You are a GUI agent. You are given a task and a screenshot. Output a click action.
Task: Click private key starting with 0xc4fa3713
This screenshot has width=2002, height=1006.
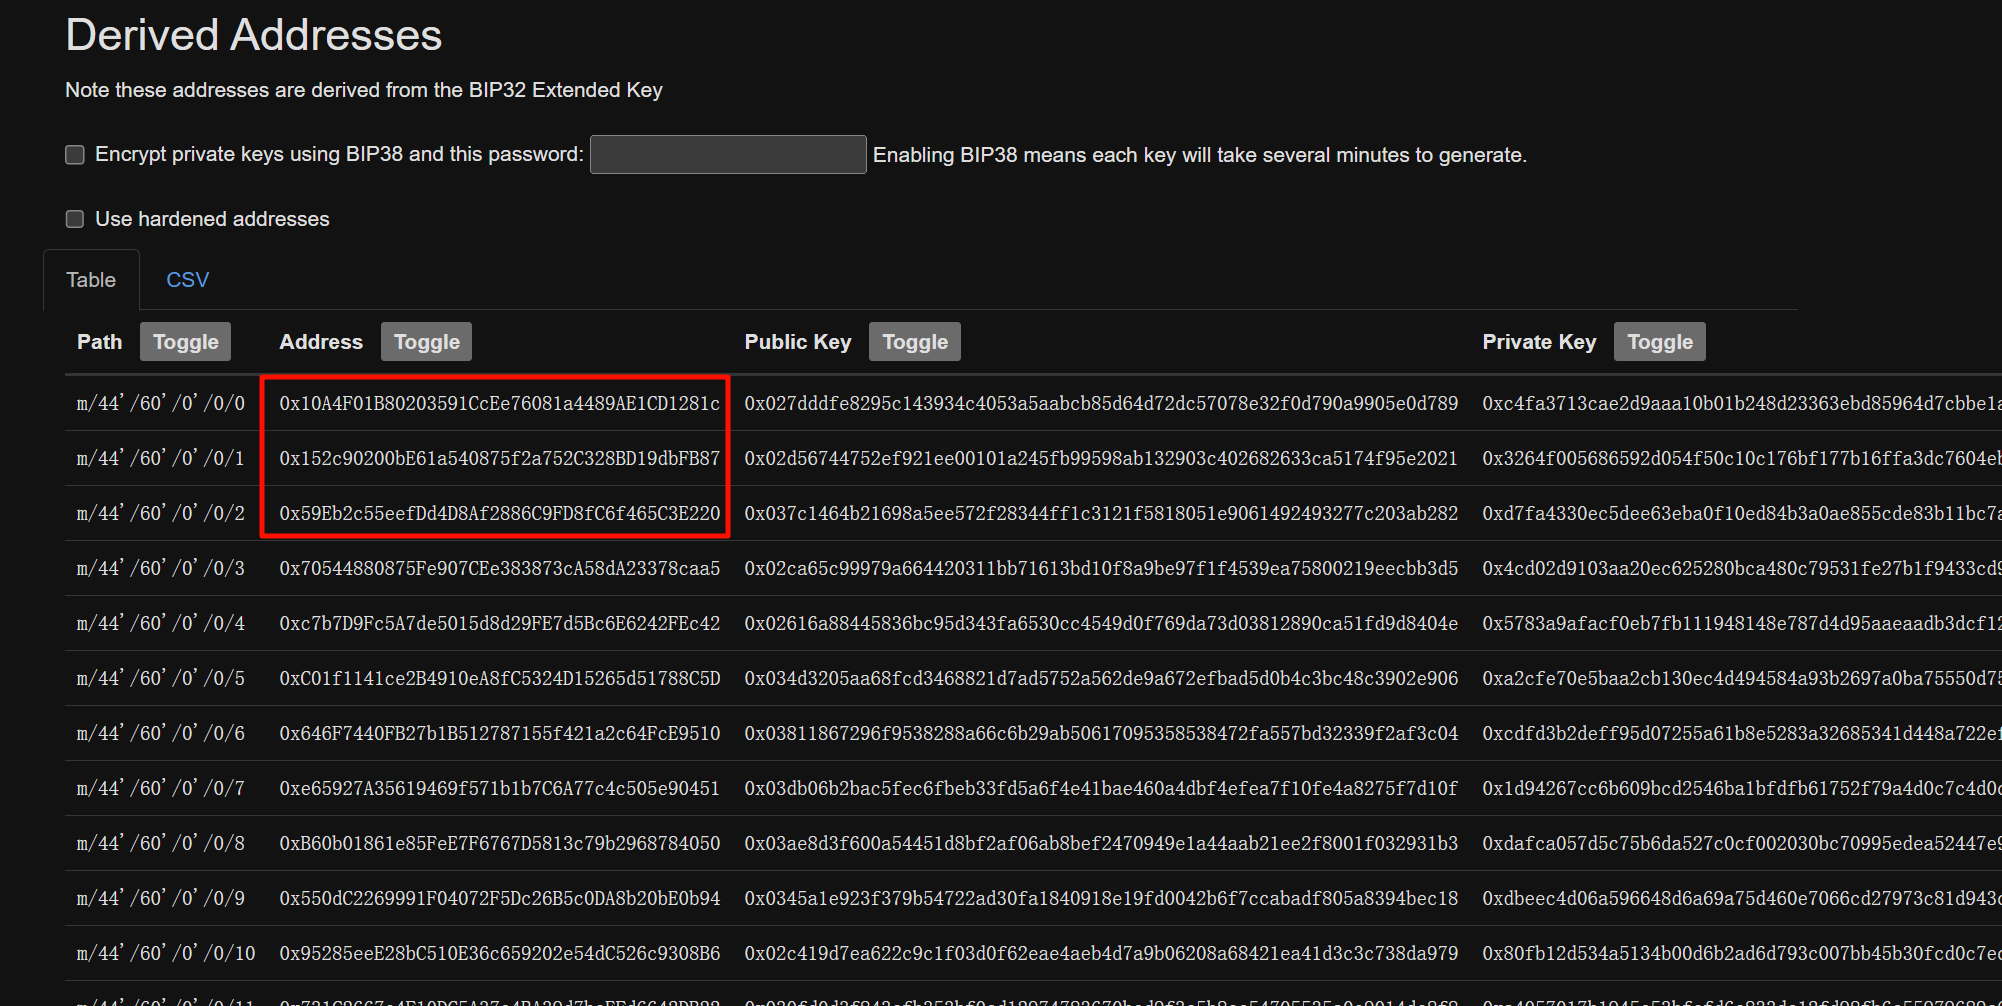[1740, 403]
